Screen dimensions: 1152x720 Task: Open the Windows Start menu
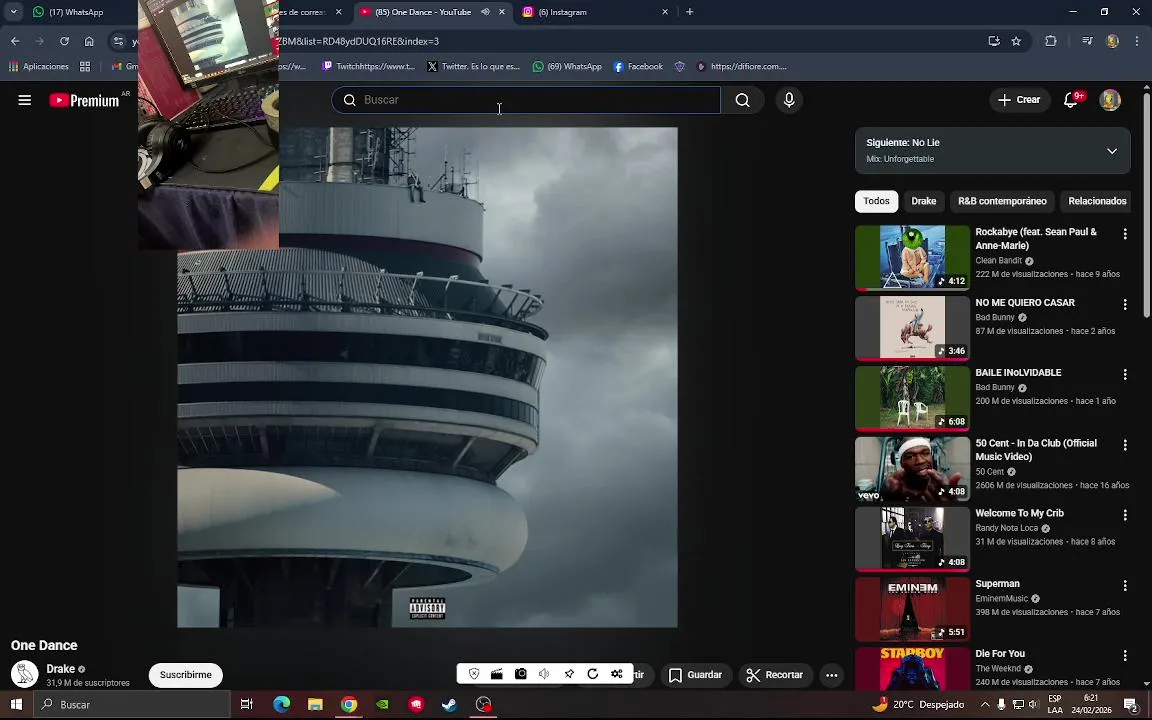(x=15, y=704)
